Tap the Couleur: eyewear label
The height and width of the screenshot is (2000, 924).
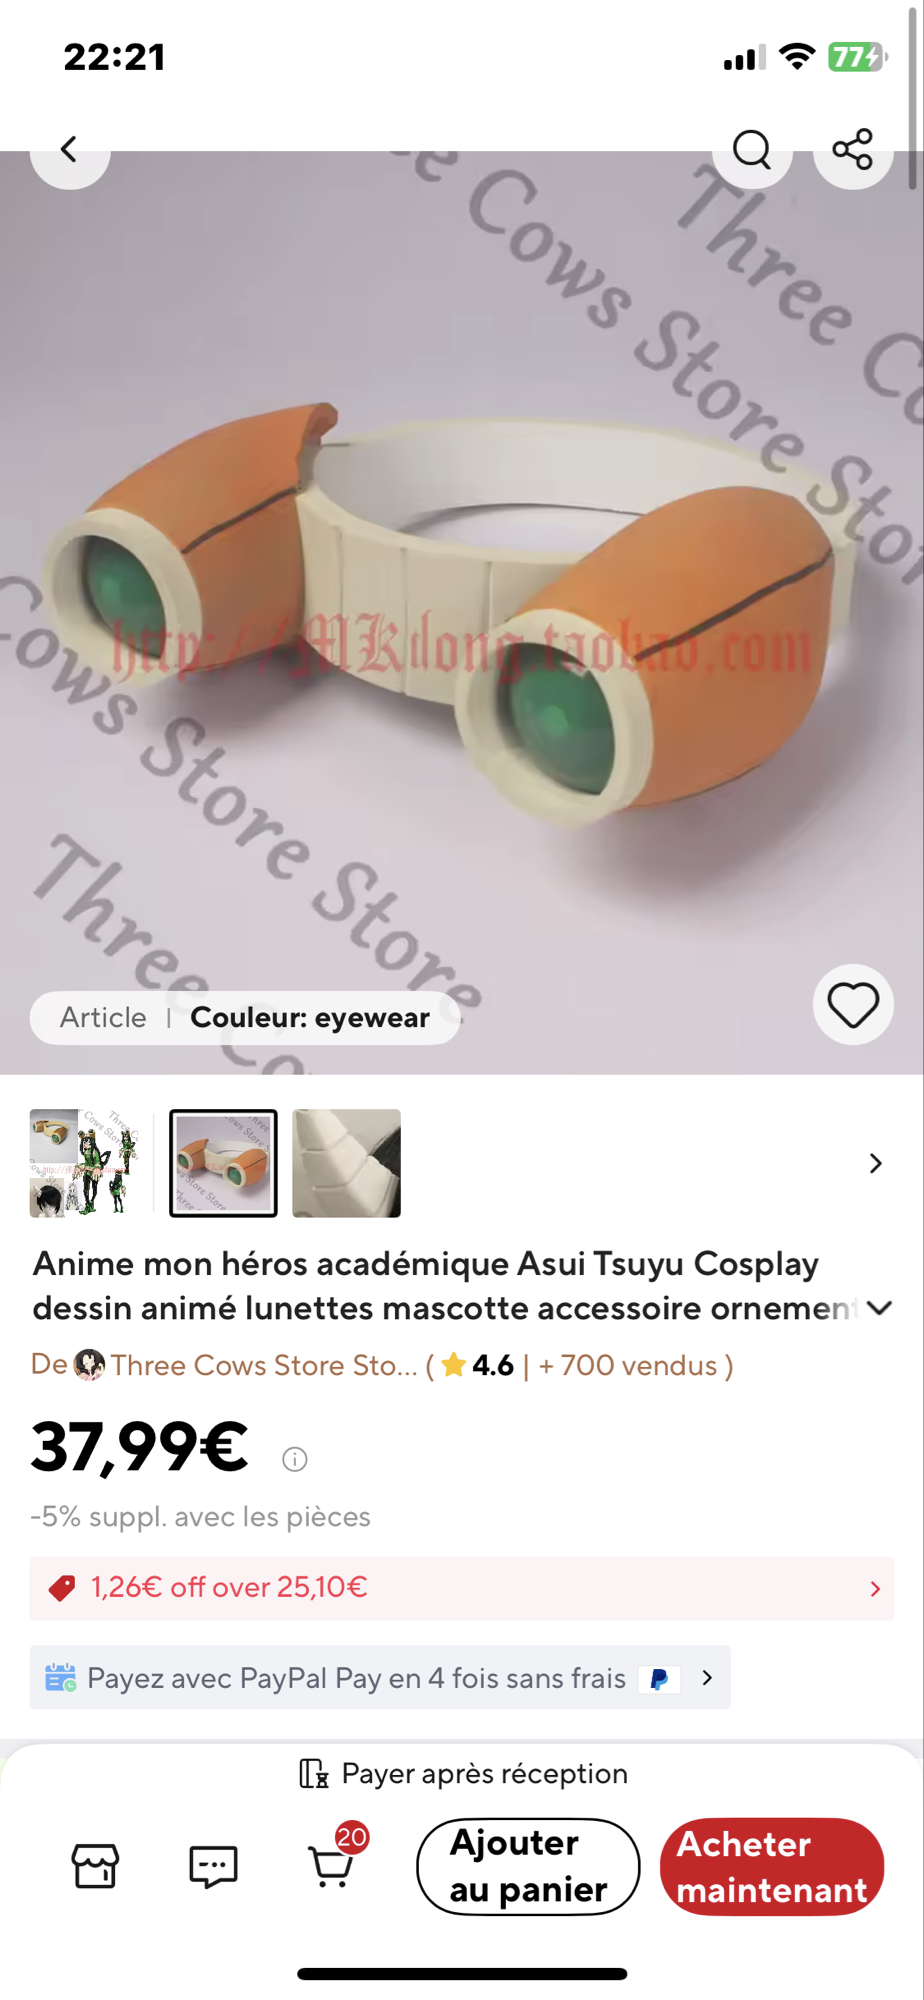click(x=310, y=1018)
